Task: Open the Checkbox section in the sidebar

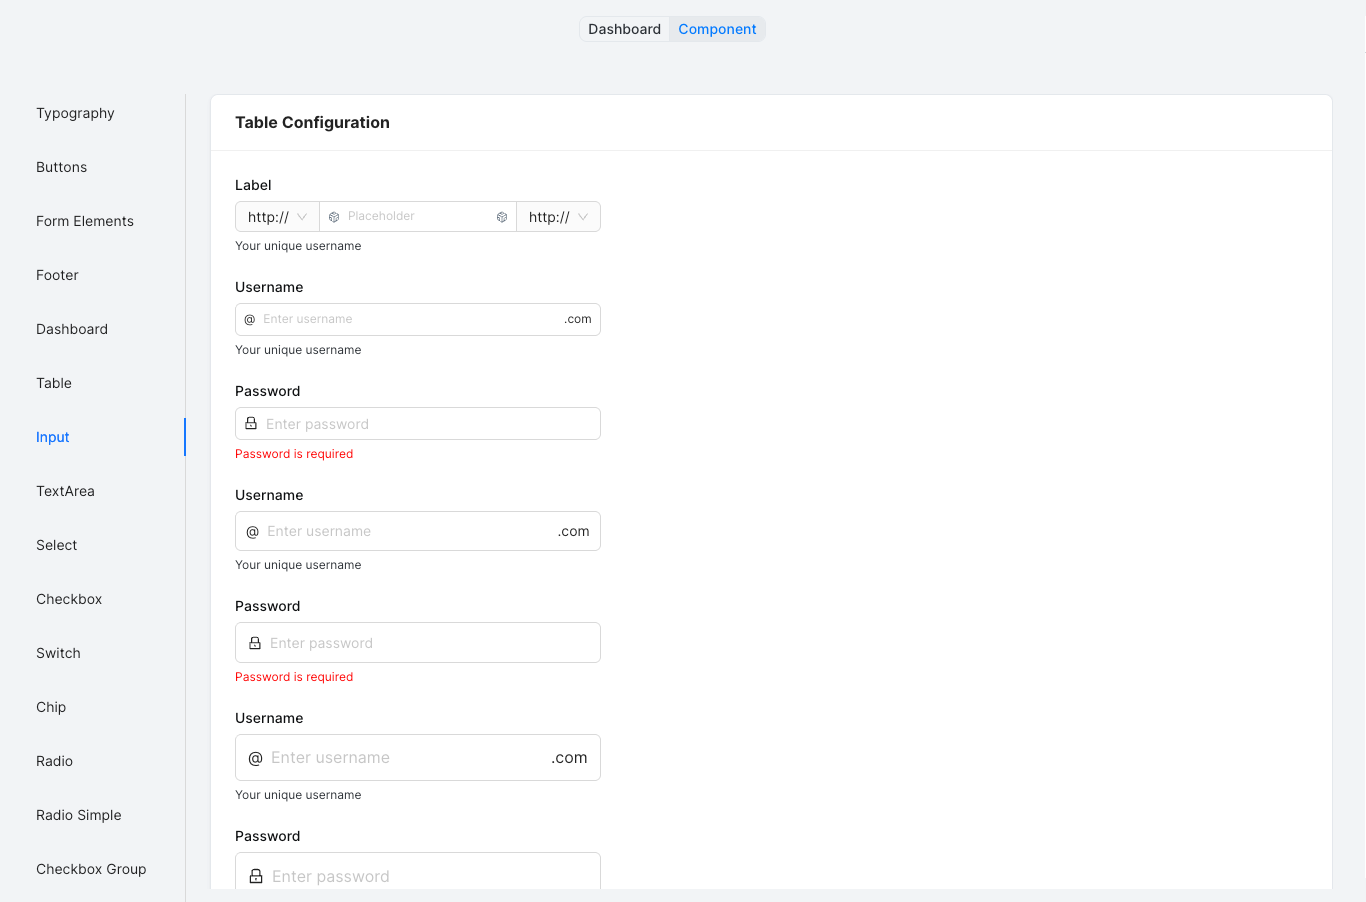Action: pos(68,599)
